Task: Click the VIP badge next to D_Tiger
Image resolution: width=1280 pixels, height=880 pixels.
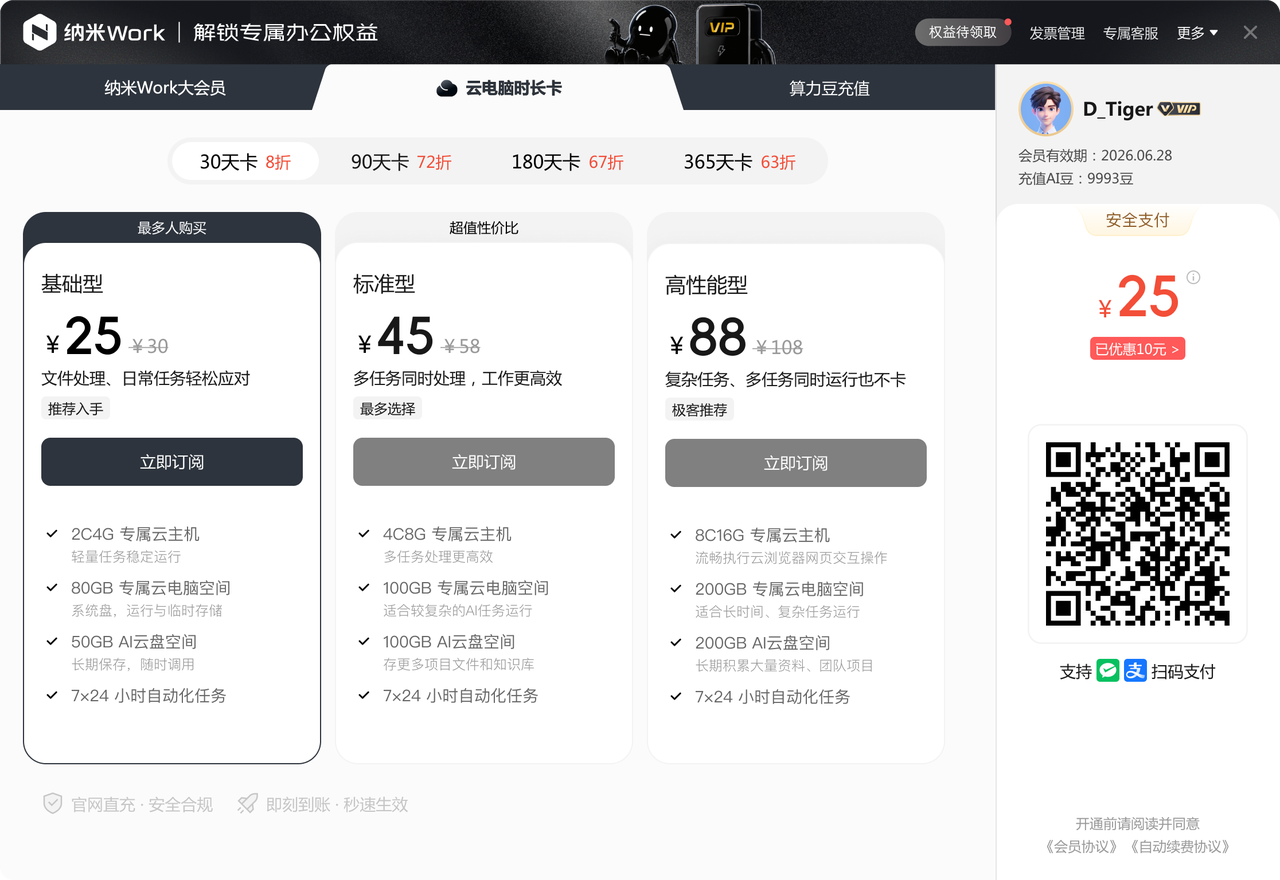Action: (1179, 109)
